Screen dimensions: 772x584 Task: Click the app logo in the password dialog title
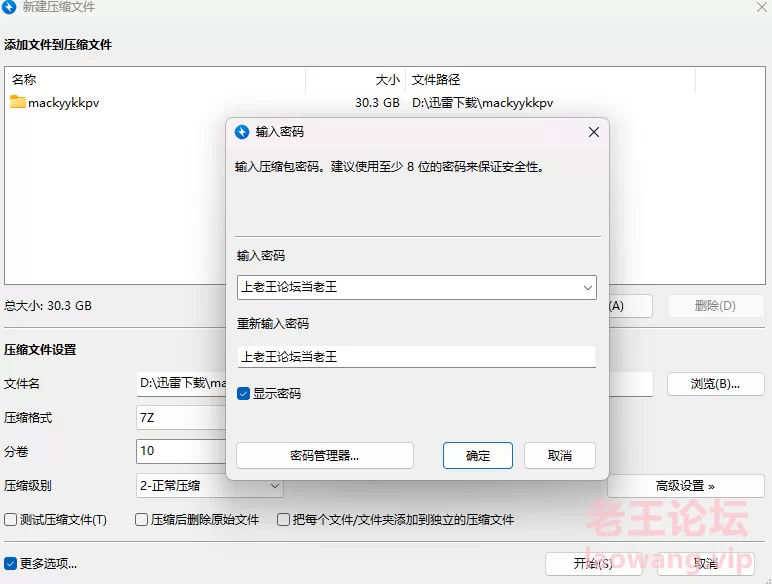click(x=242, y=132)
